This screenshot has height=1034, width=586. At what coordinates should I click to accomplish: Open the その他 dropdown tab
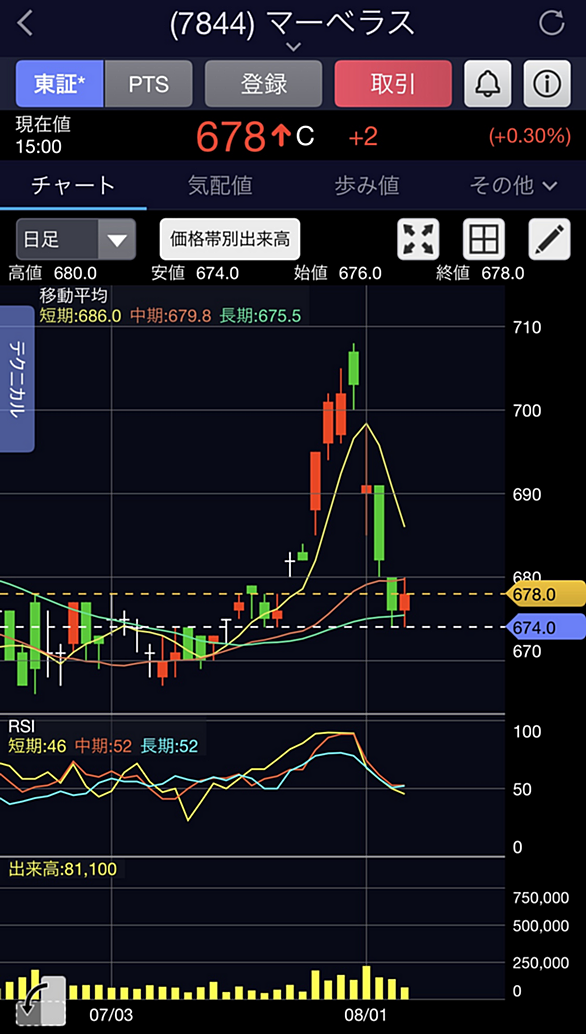coord(513,185)
